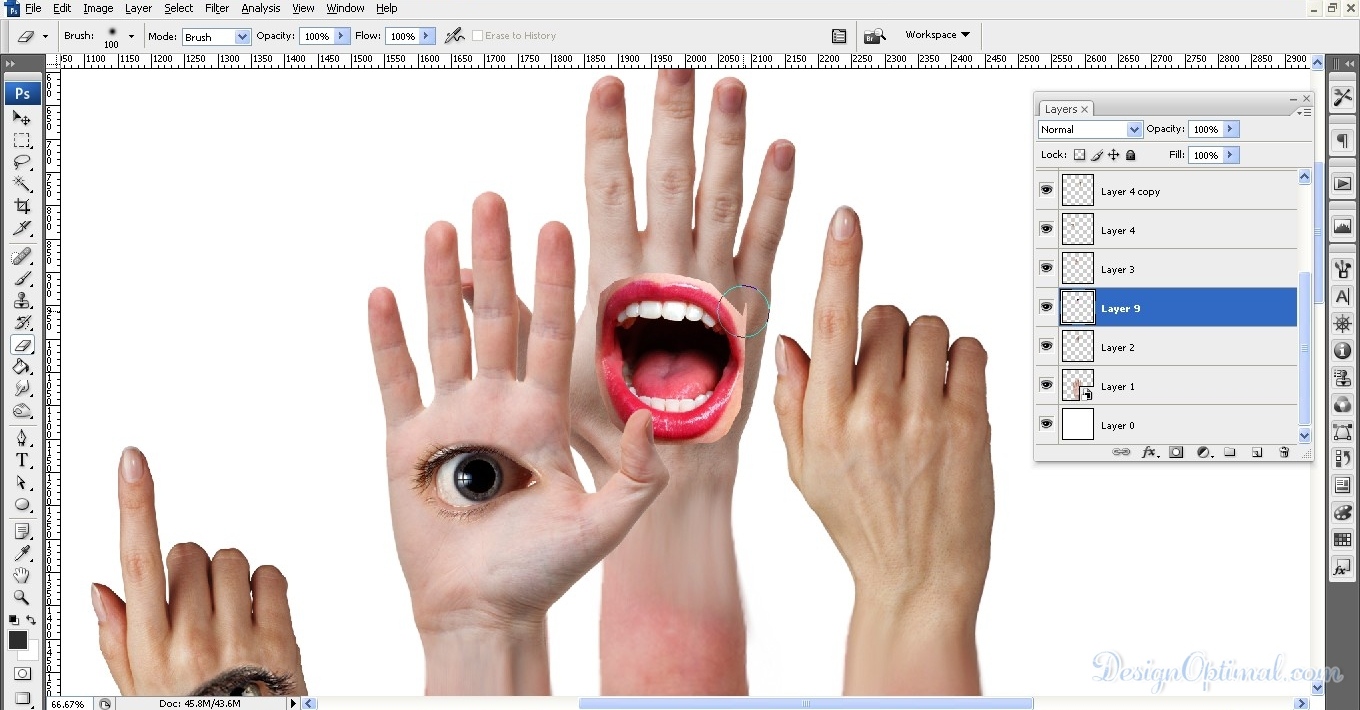Toggle Layer 1 visibility

(x=1046, y=385)
